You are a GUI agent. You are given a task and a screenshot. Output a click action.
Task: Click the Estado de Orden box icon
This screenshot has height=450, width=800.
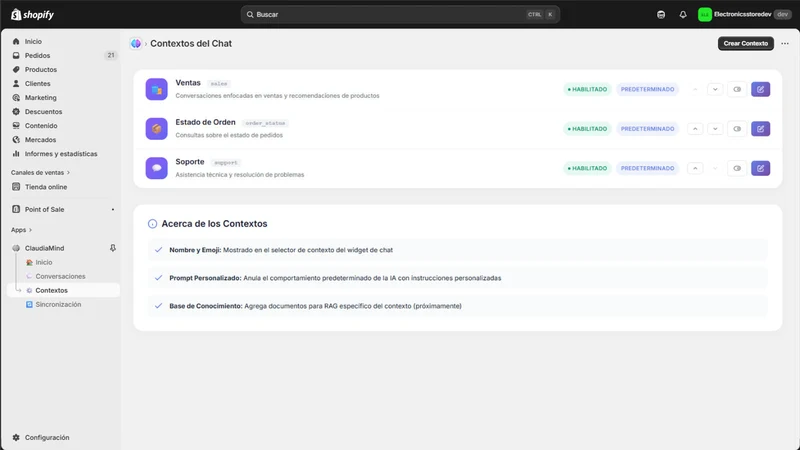tap(157, 129)
